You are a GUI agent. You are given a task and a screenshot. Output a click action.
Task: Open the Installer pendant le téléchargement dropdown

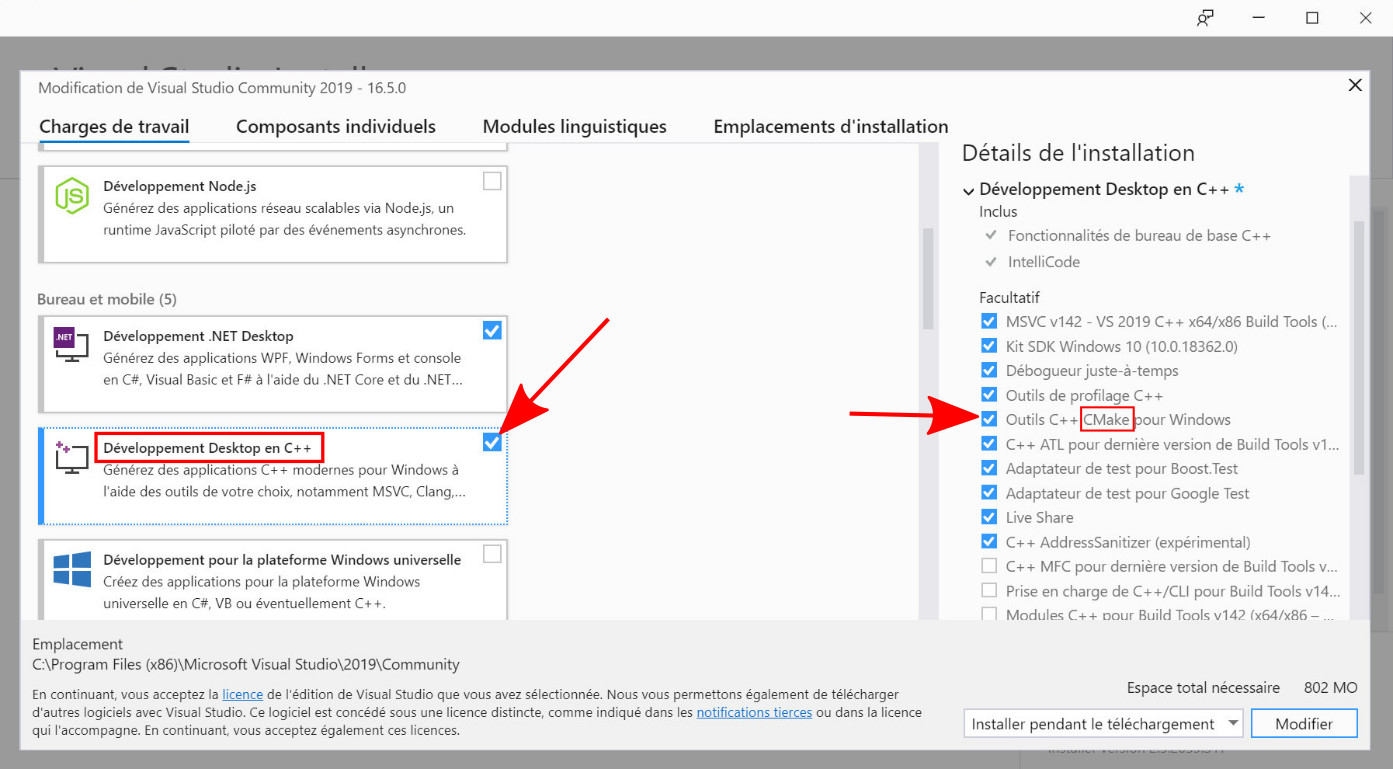[1105, 723]
